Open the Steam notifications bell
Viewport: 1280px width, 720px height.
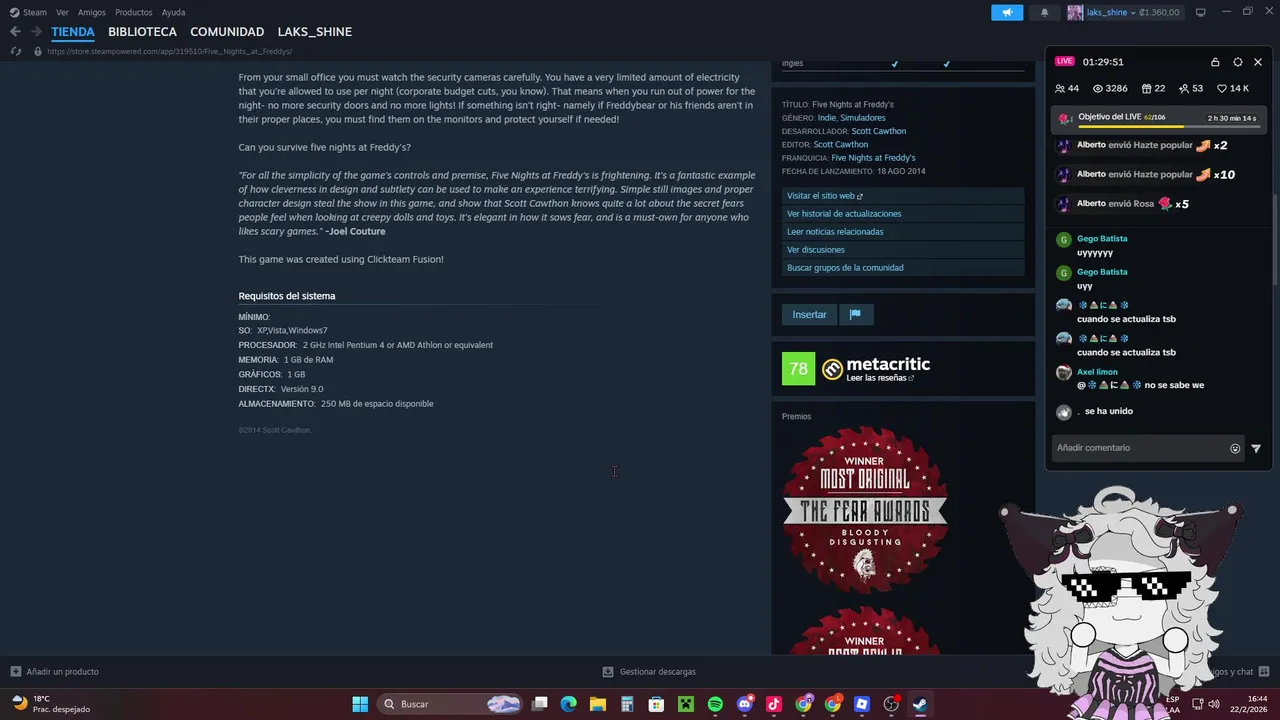pos(1045,12)
